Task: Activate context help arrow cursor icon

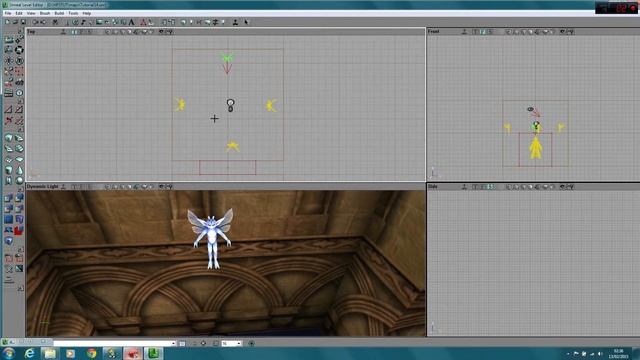Action: click(x=246, y=22)
